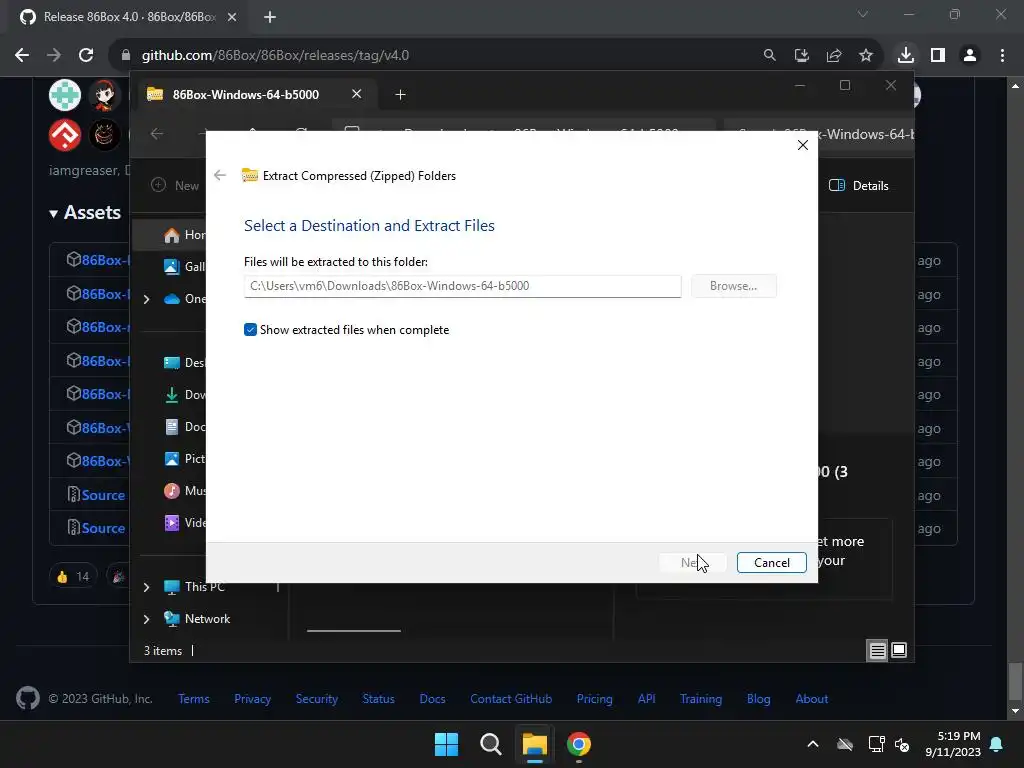
Task: Open GitHub Privacy footer link
Action: (252, 699)
